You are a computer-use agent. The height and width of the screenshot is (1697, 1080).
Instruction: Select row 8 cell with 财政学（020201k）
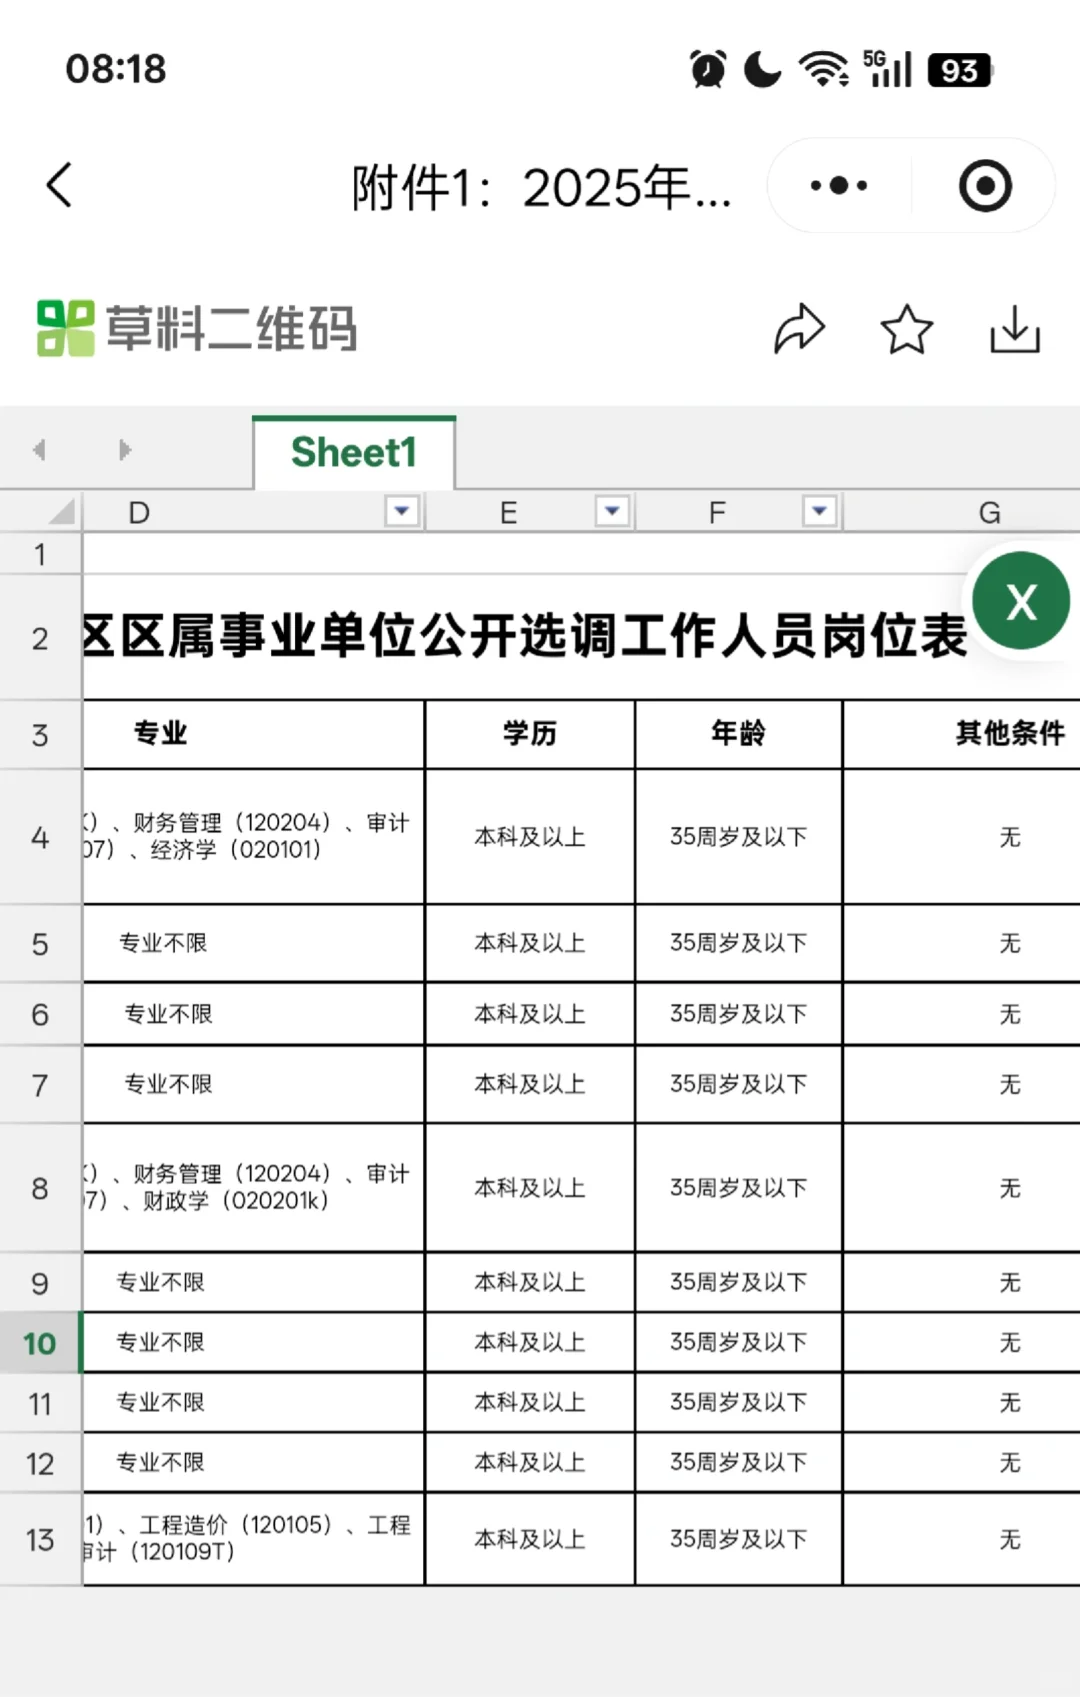254,1188
